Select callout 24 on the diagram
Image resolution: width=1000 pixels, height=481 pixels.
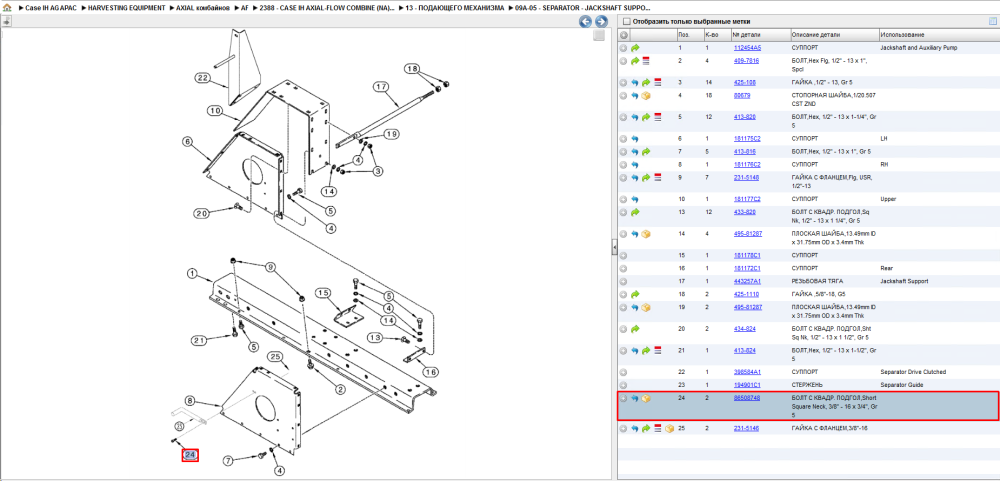pyautogui.click(x=190, y=455)
